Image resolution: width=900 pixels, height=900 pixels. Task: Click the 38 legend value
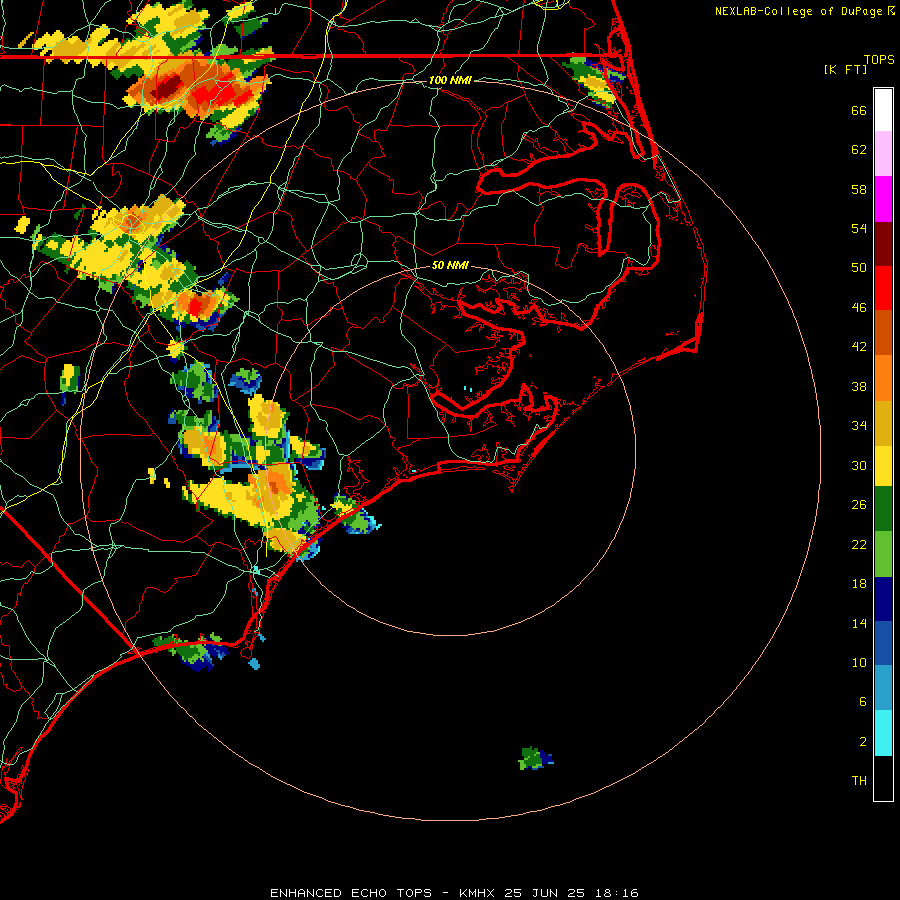tap(859, 386)
